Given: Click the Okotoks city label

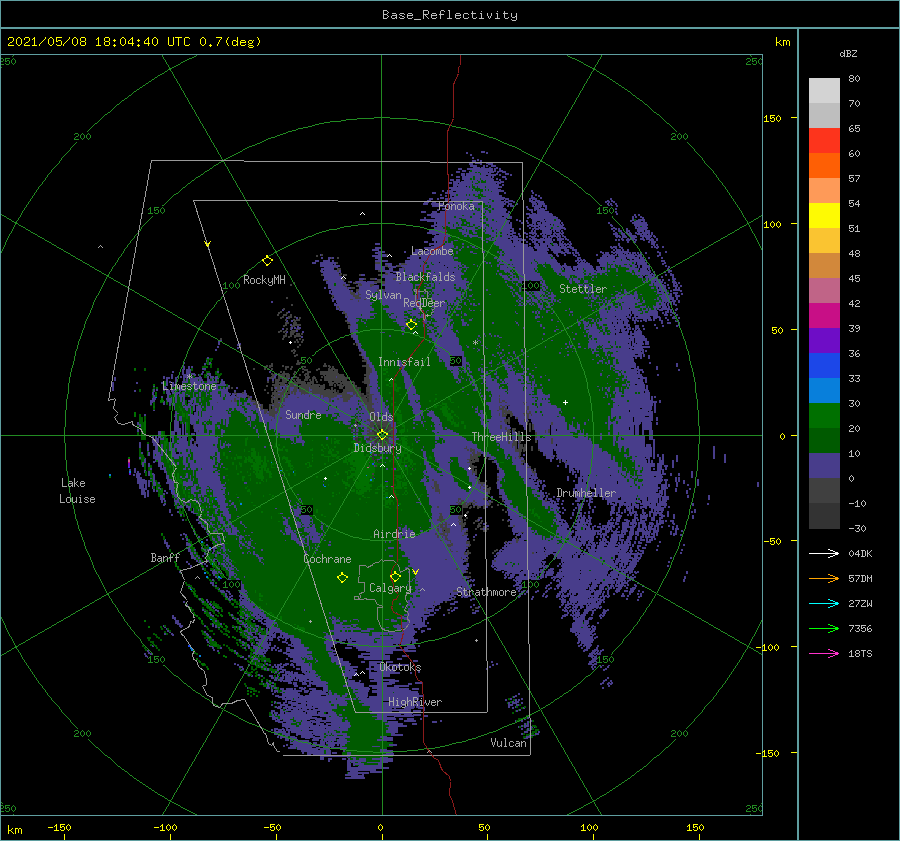Looking at the screenshot, I should 400,667.
